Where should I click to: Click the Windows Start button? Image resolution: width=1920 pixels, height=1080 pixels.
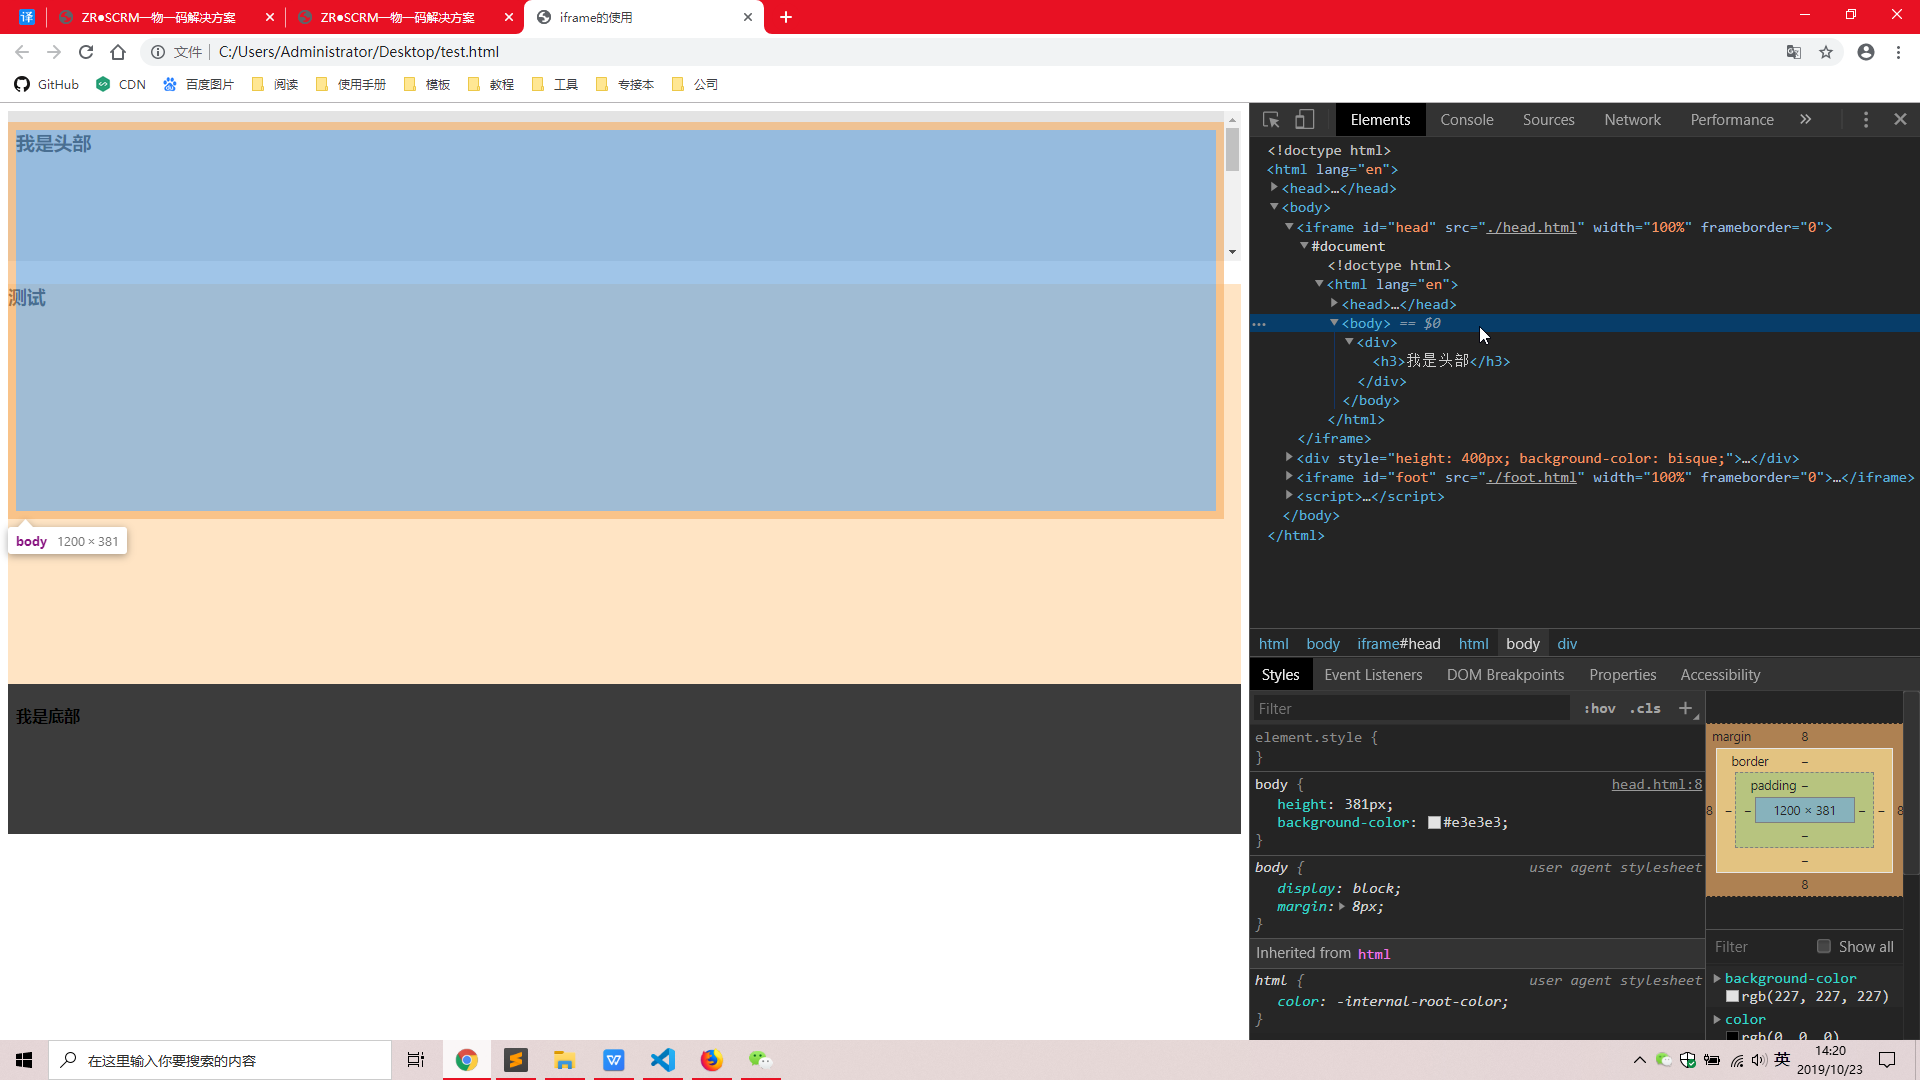click(x=24, y=1060)
